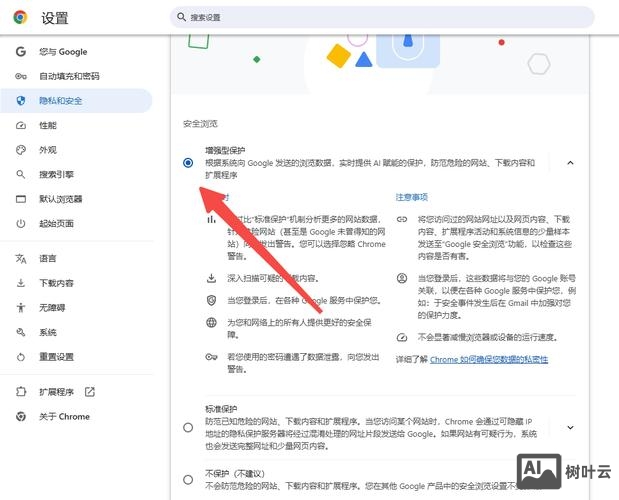Focus the 搜索设置 search field
The image size is (619, 500).
pyautogui.click(x=382, y=17)
